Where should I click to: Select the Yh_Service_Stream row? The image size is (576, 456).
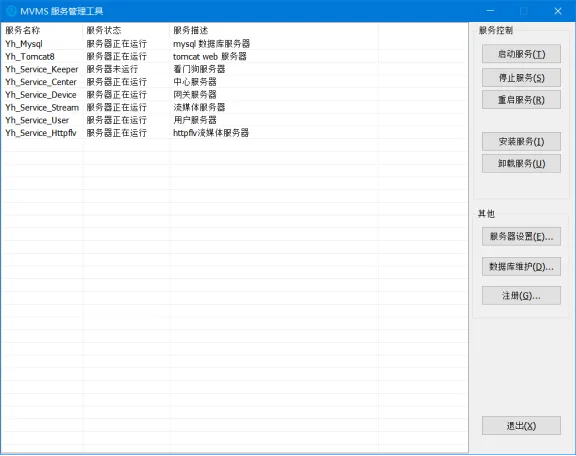click(234, 107)
